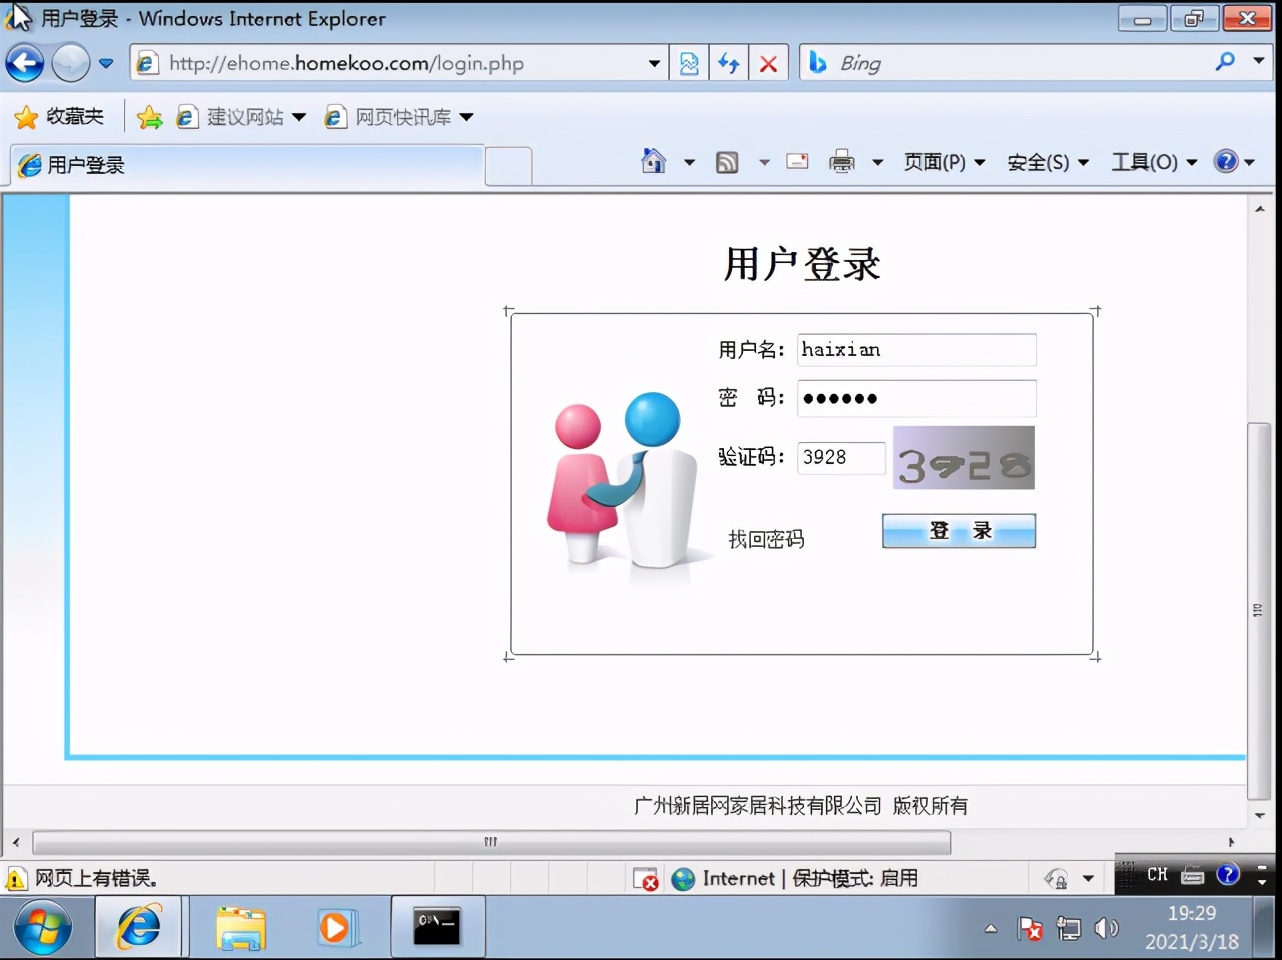Viewport: 1282px width, 960px height.
Task: Open Windows Media Player from taskbar
Action: pos(337,927)
